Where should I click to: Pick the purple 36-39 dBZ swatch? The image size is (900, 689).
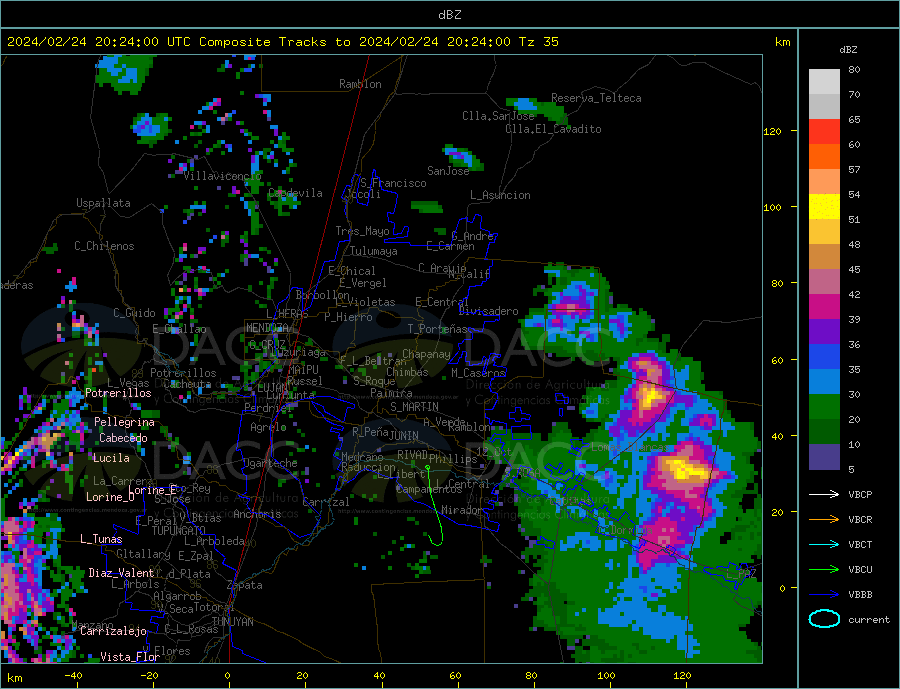coord(824,332)
